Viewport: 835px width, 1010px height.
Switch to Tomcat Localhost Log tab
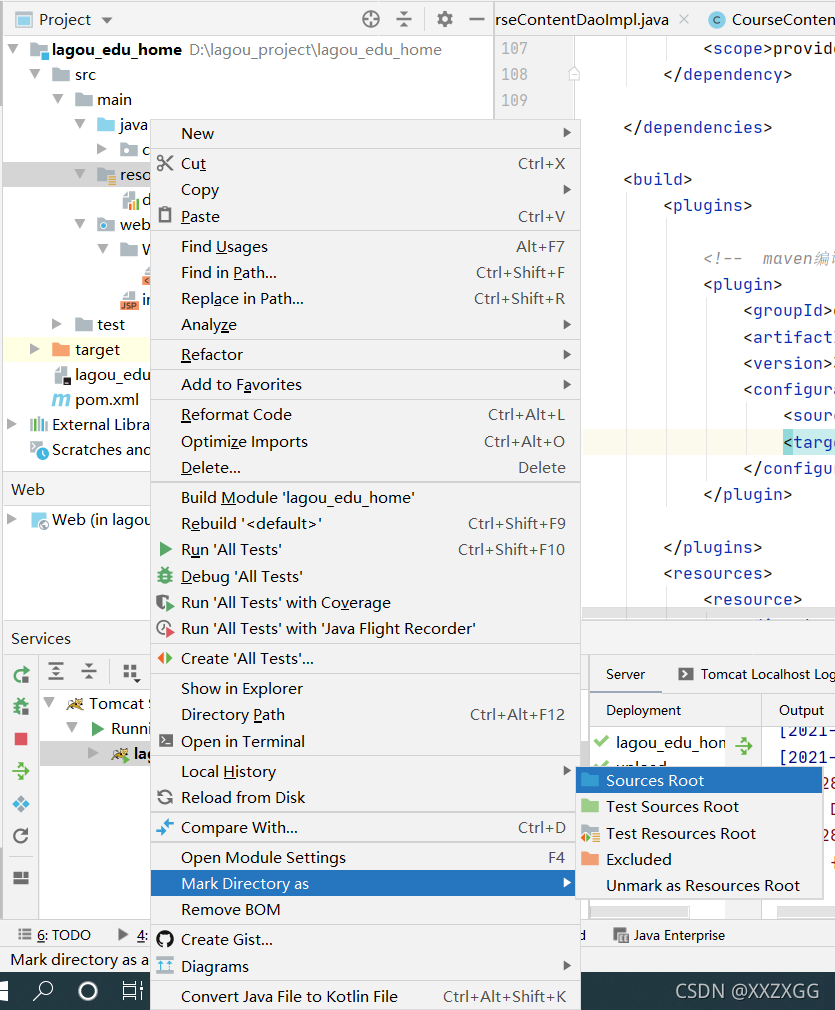coord(755,674)
